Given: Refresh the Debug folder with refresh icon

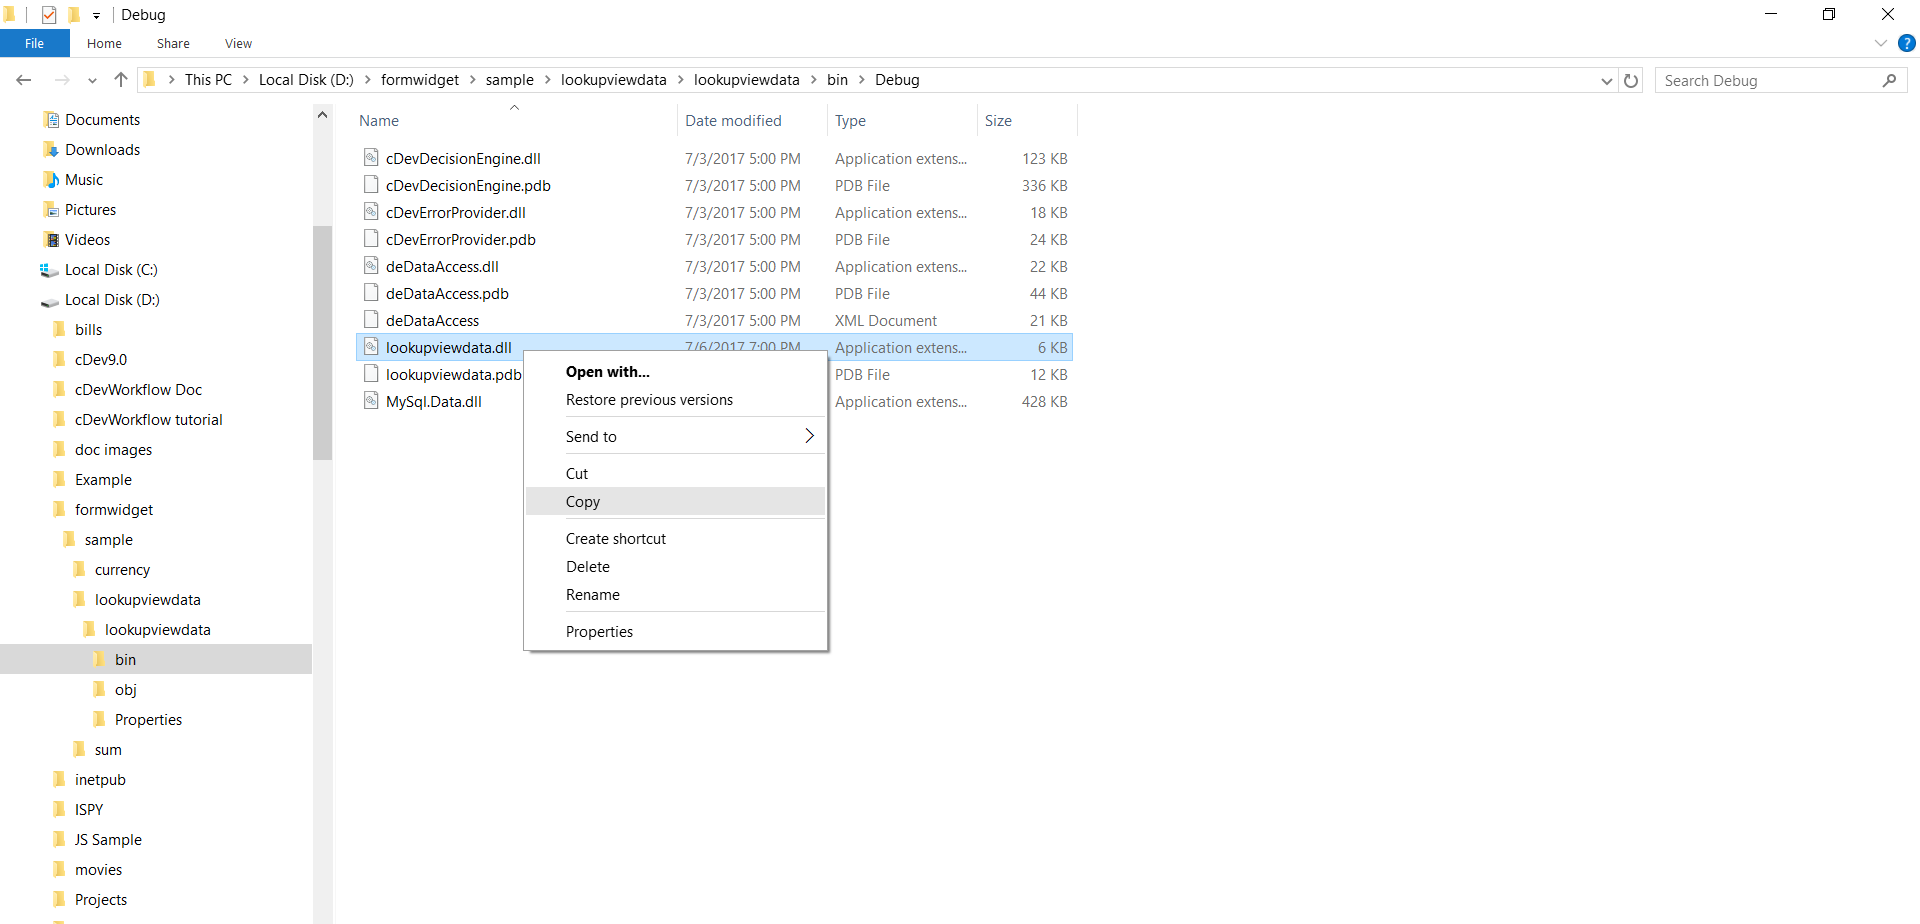Looking at the screenshot, I should [x=1632, y=80].
